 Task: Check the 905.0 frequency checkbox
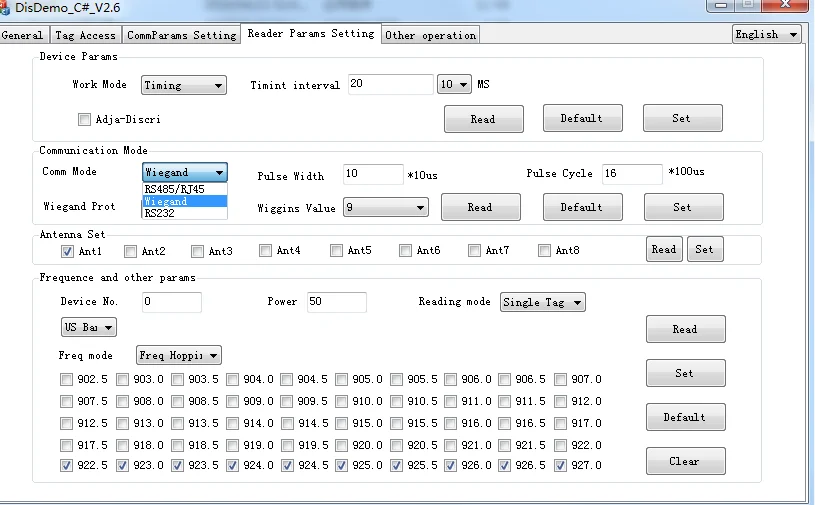(341, 379)
